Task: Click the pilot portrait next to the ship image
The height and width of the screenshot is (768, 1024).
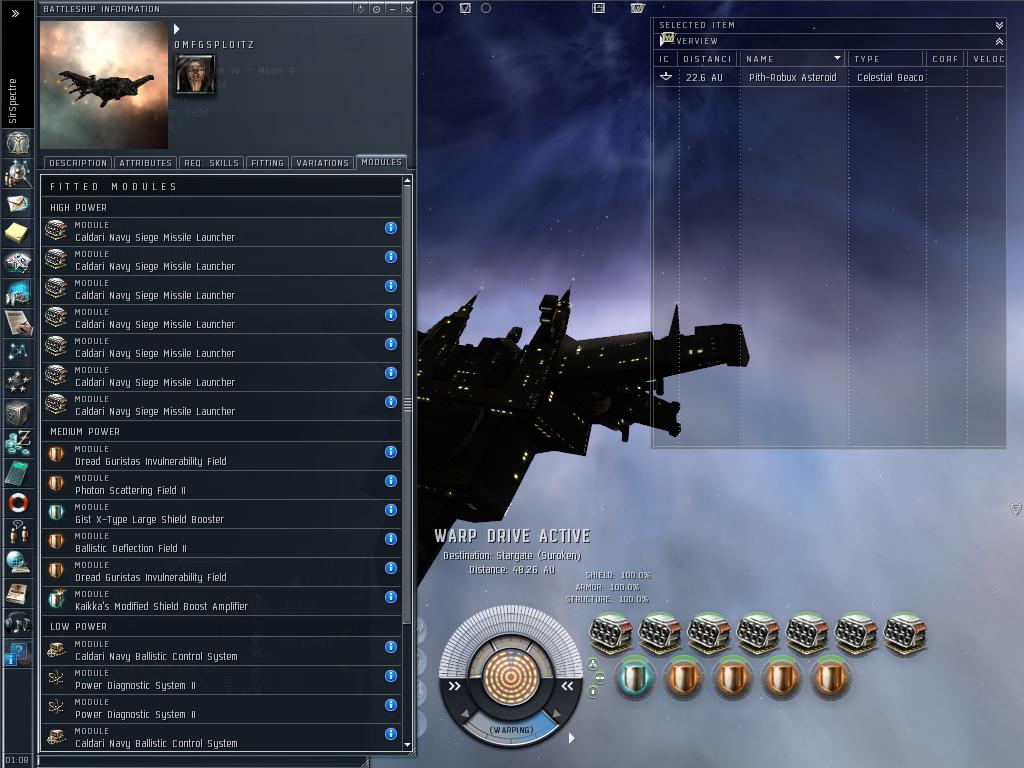Action: click(195, 74)
